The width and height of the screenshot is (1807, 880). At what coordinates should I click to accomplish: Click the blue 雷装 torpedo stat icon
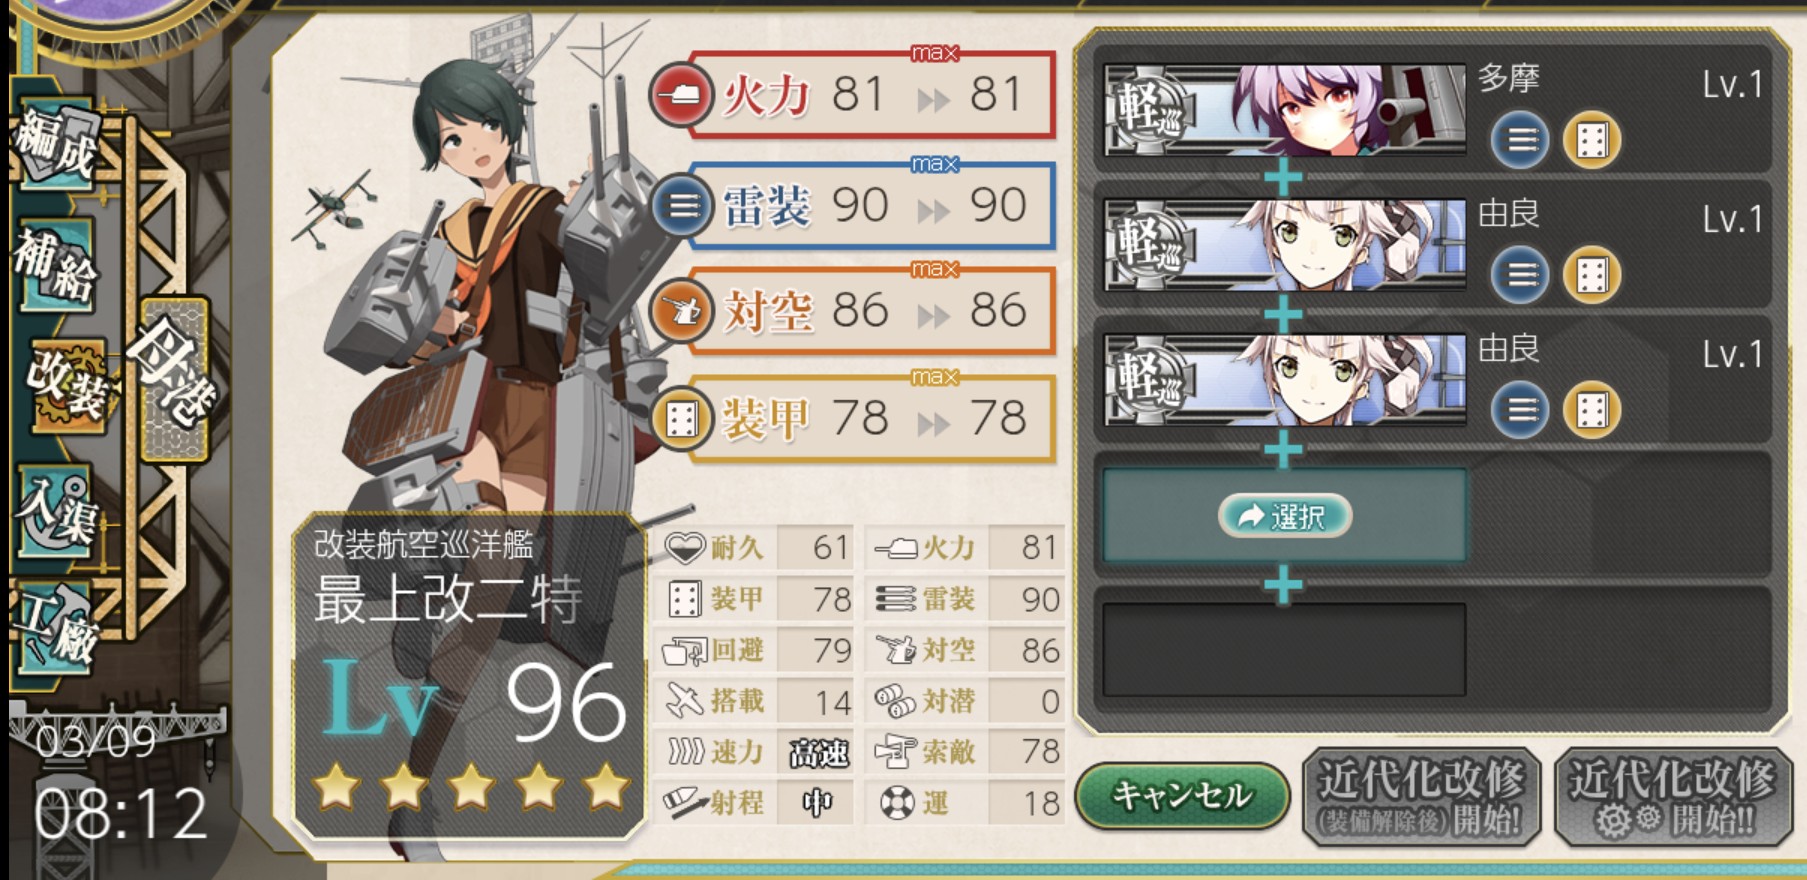coord(682,206)
